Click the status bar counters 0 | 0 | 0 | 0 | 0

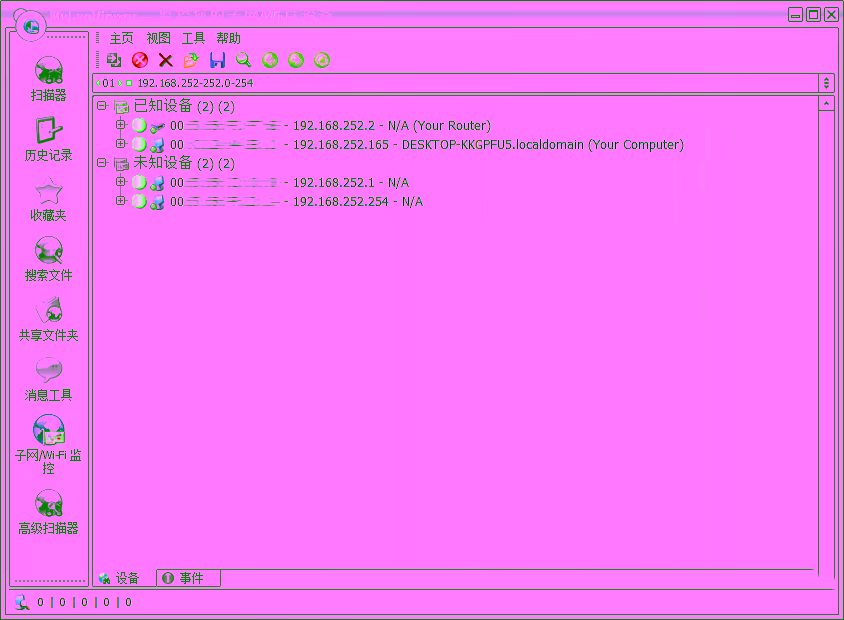[x=84, y=602]
